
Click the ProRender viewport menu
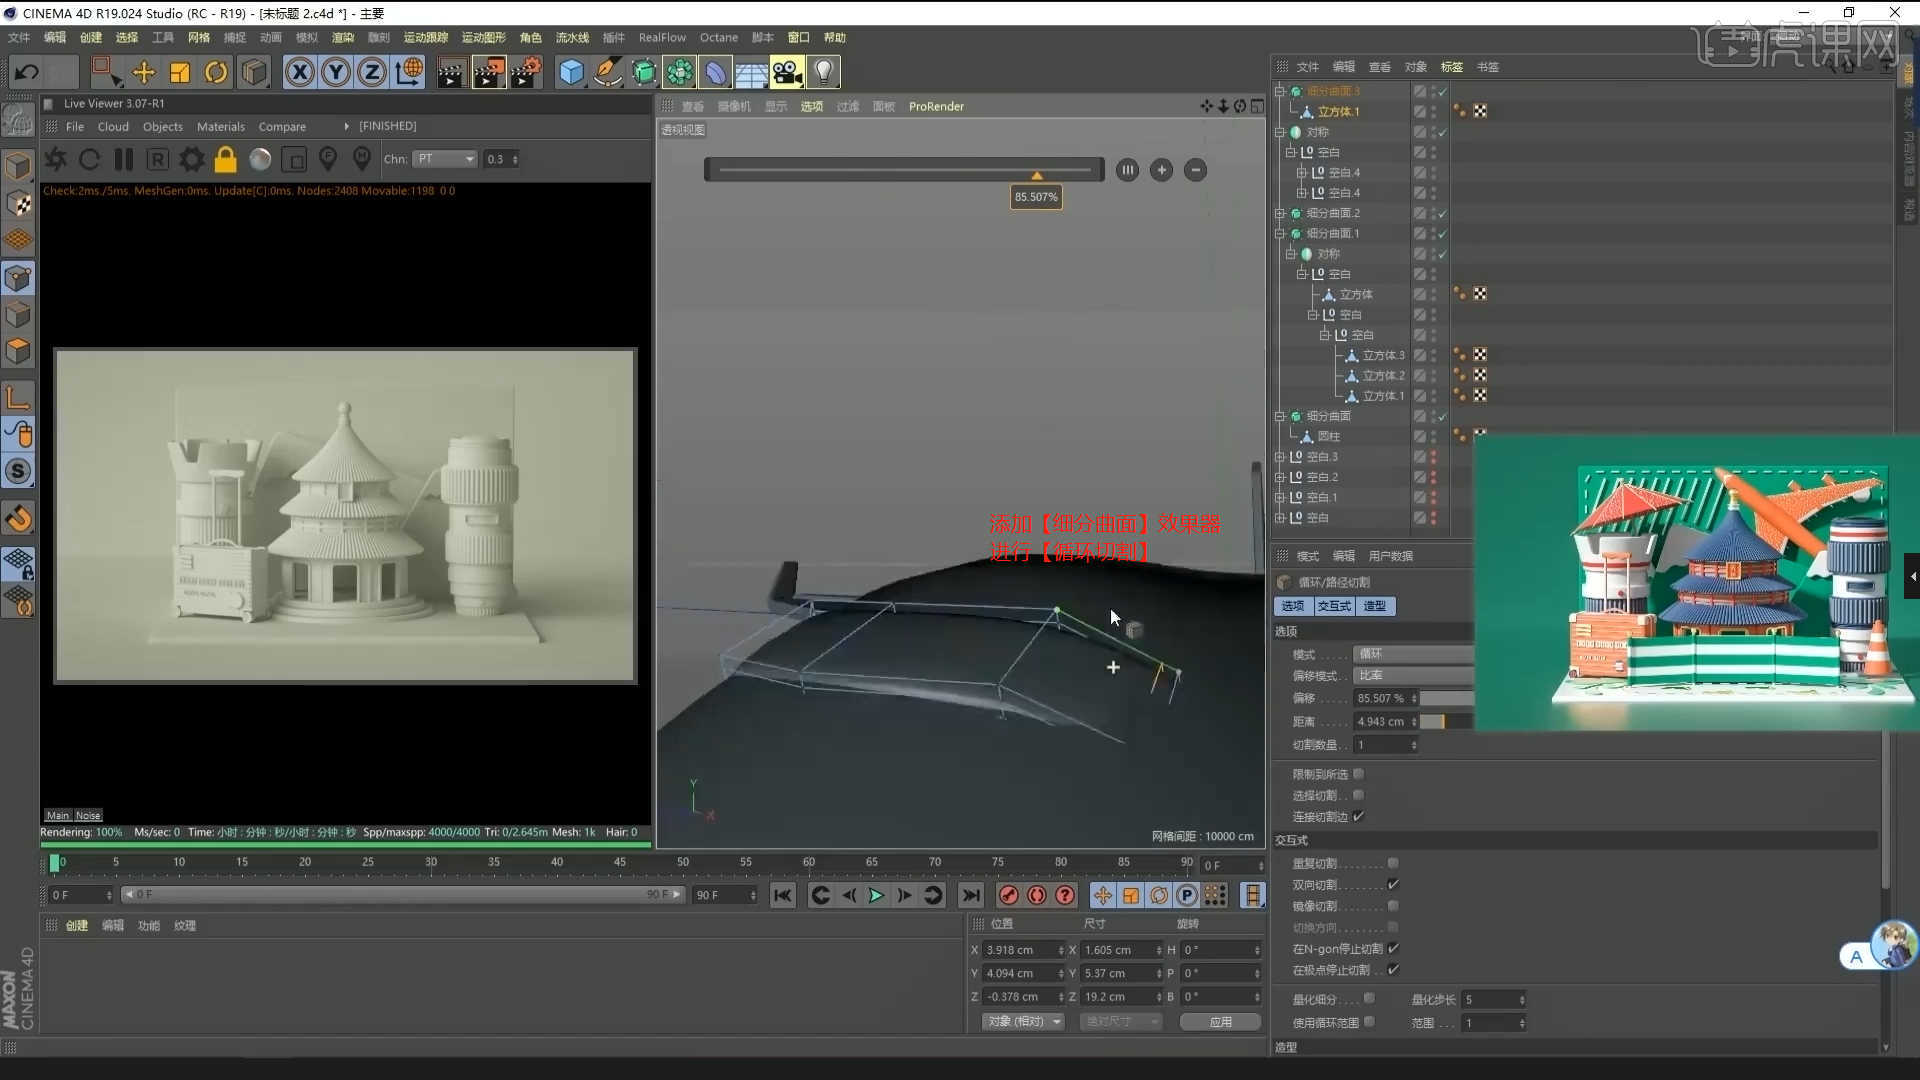click(x=936, y=106)
